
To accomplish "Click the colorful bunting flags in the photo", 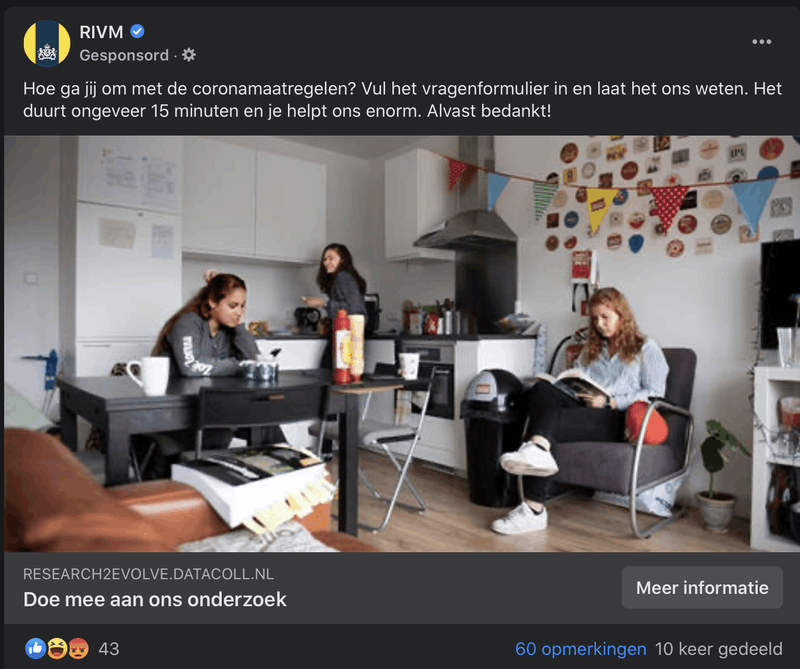I will (x=612, y=196).
